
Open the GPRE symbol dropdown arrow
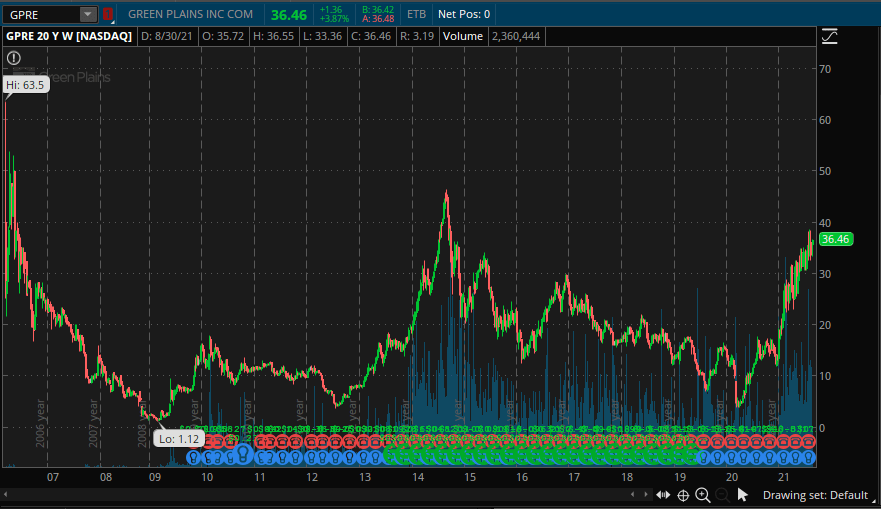point(88,15)
